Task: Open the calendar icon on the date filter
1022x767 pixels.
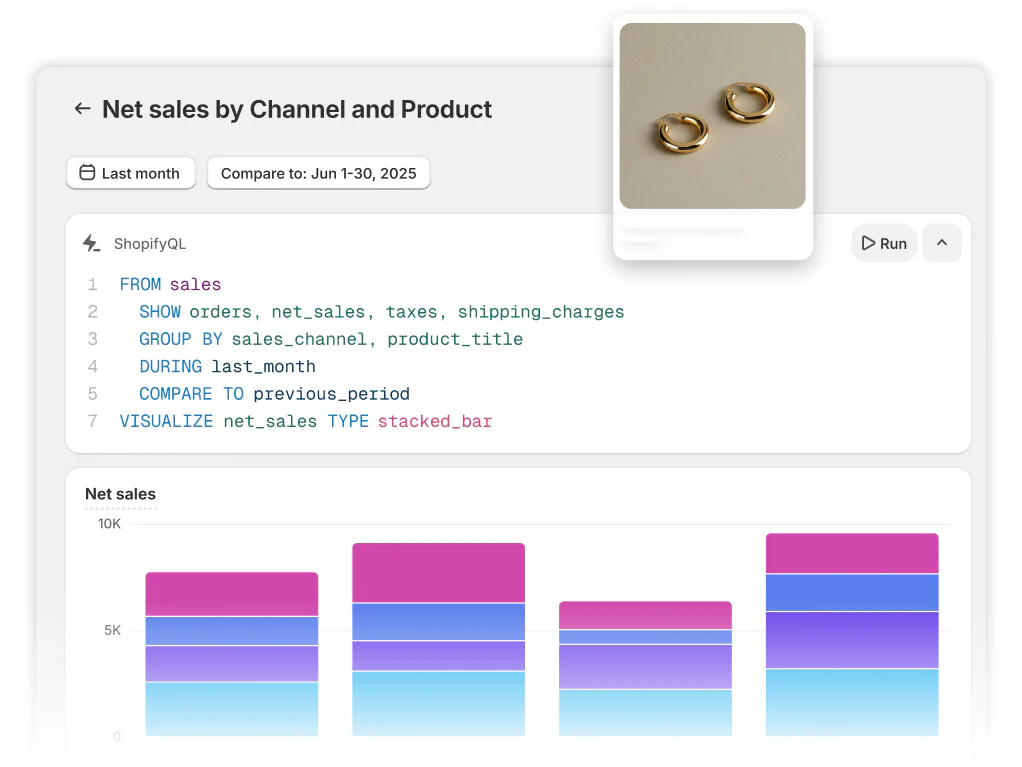Action: (x=87, y=172)
